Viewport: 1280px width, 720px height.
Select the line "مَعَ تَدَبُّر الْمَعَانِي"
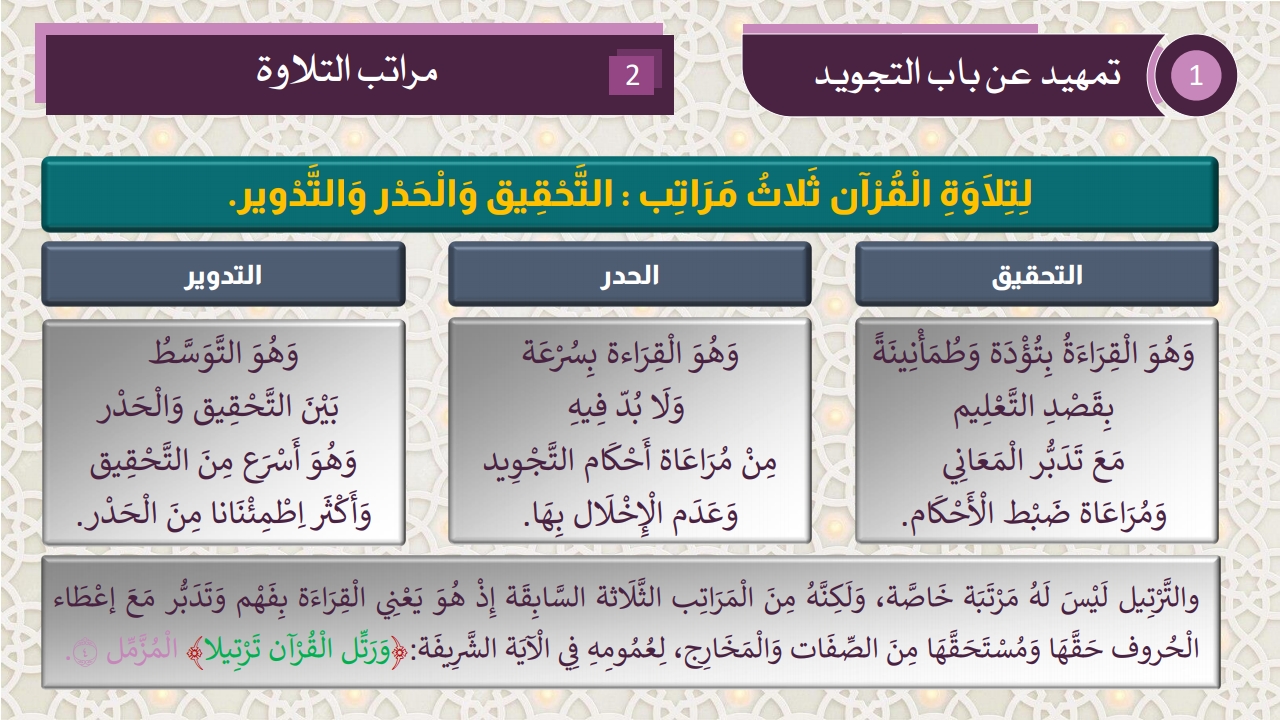[x=1037, y=462]
